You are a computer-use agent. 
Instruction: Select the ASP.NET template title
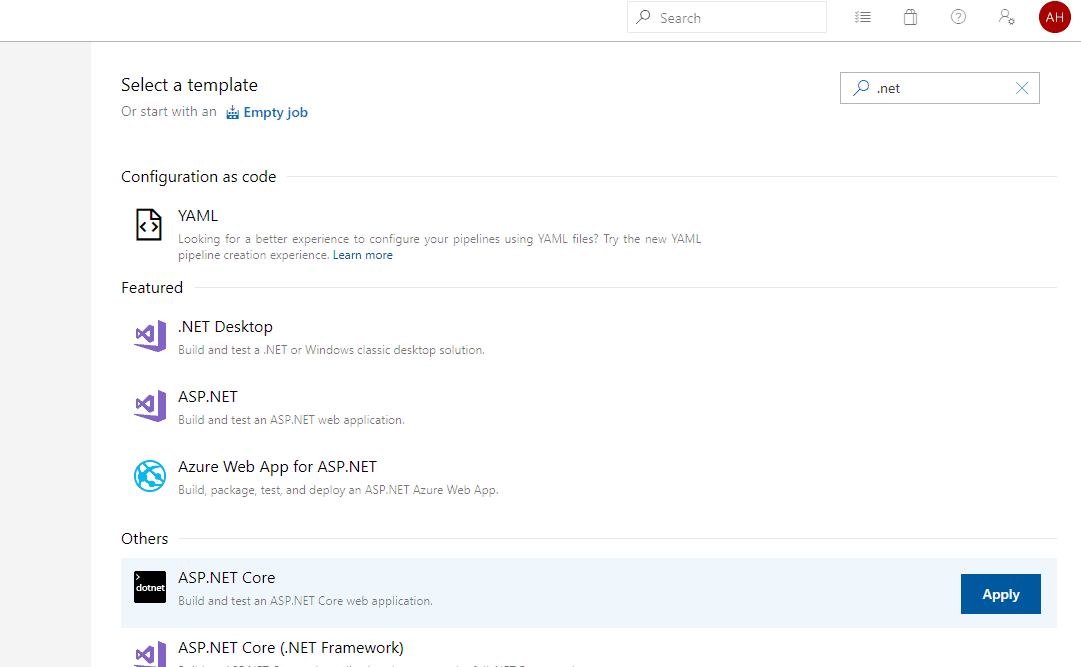pyautogui.click(x=208, y=397)
